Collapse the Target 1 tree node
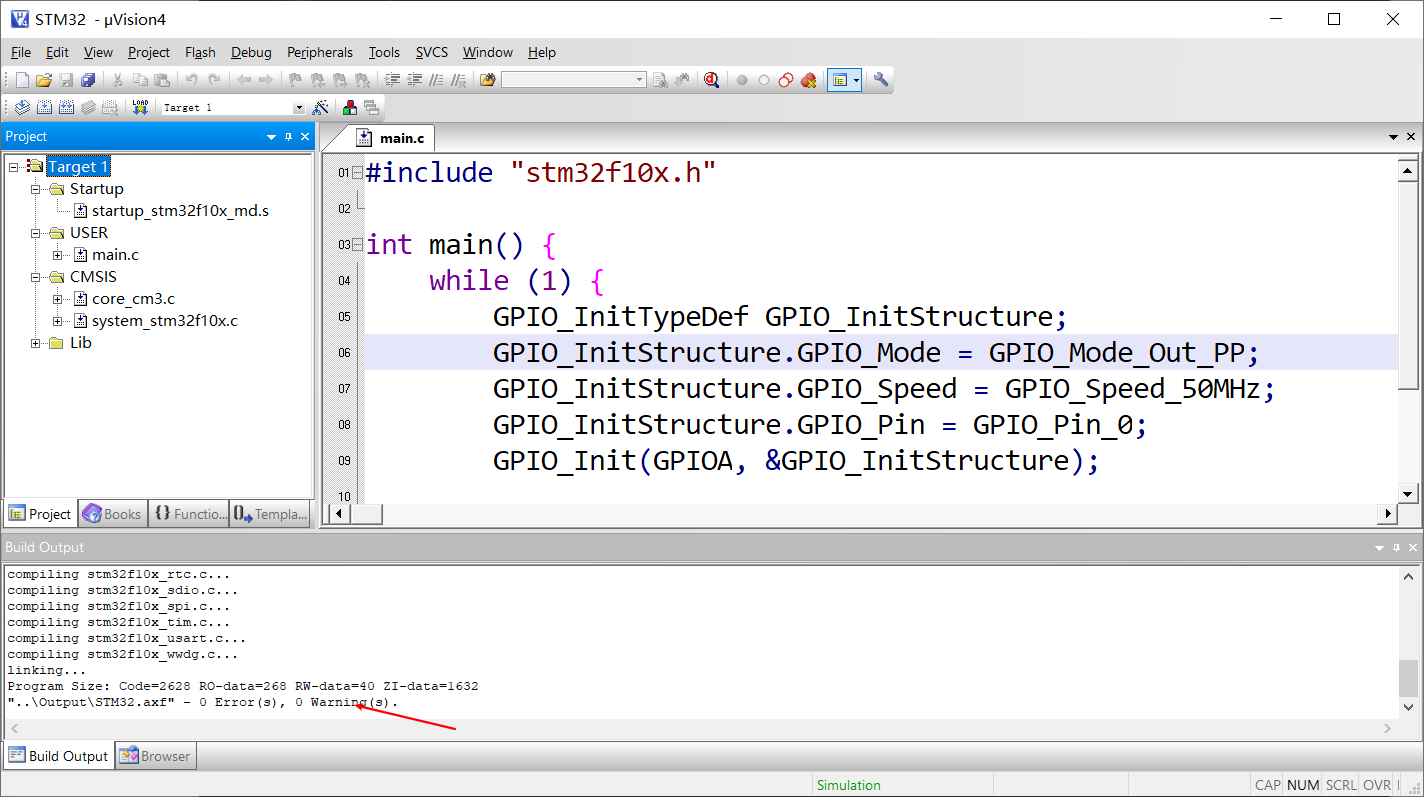 pyautogui.click(x=14, y=167)
